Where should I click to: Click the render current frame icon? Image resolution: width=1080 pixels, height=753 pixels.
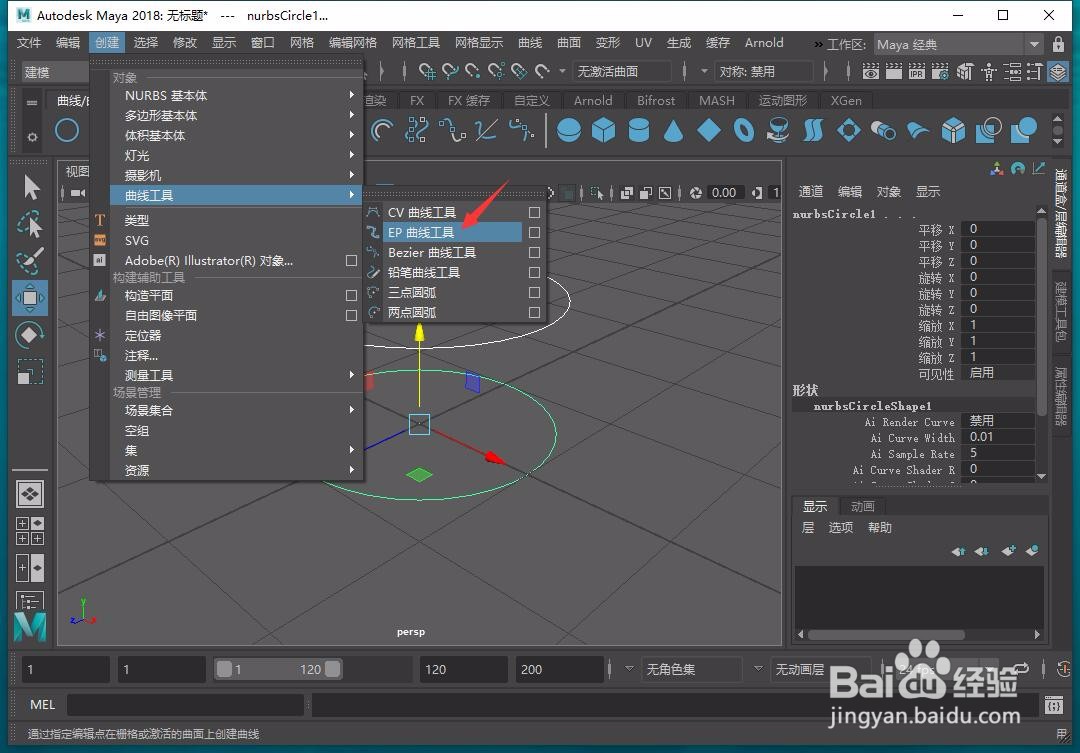click(894, 71)
